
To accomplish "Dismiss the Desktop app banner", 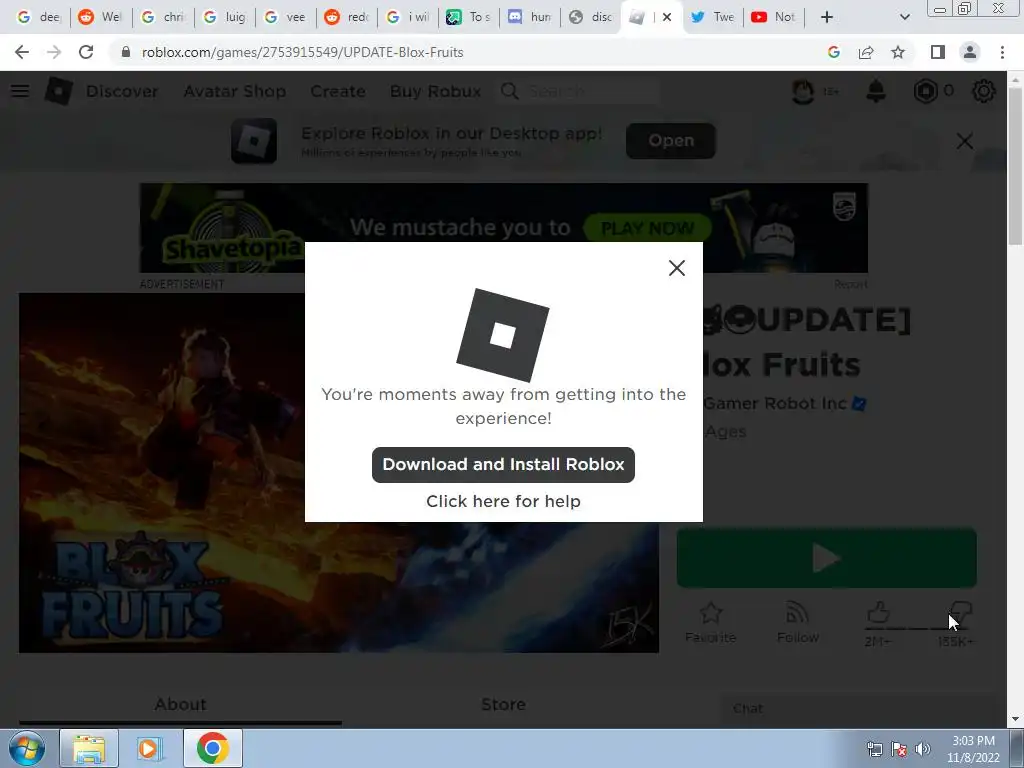I will coord(965,141).
